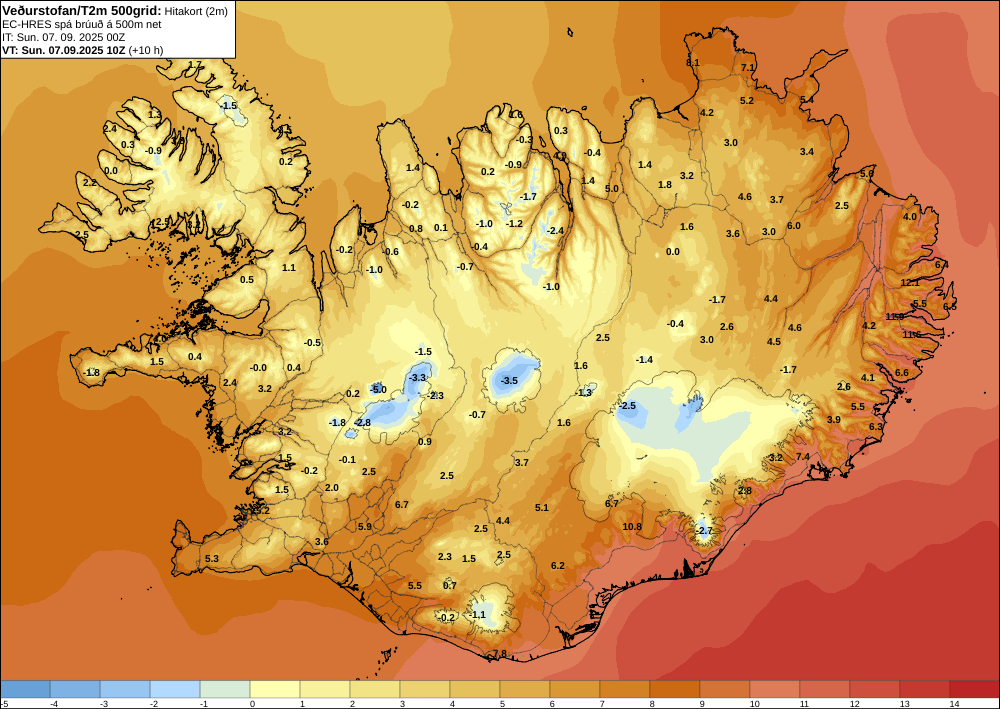Screen dimensions: 1000x709
Task: Click the -1.1 value on the southern glacier
Action: click(478, 615)
